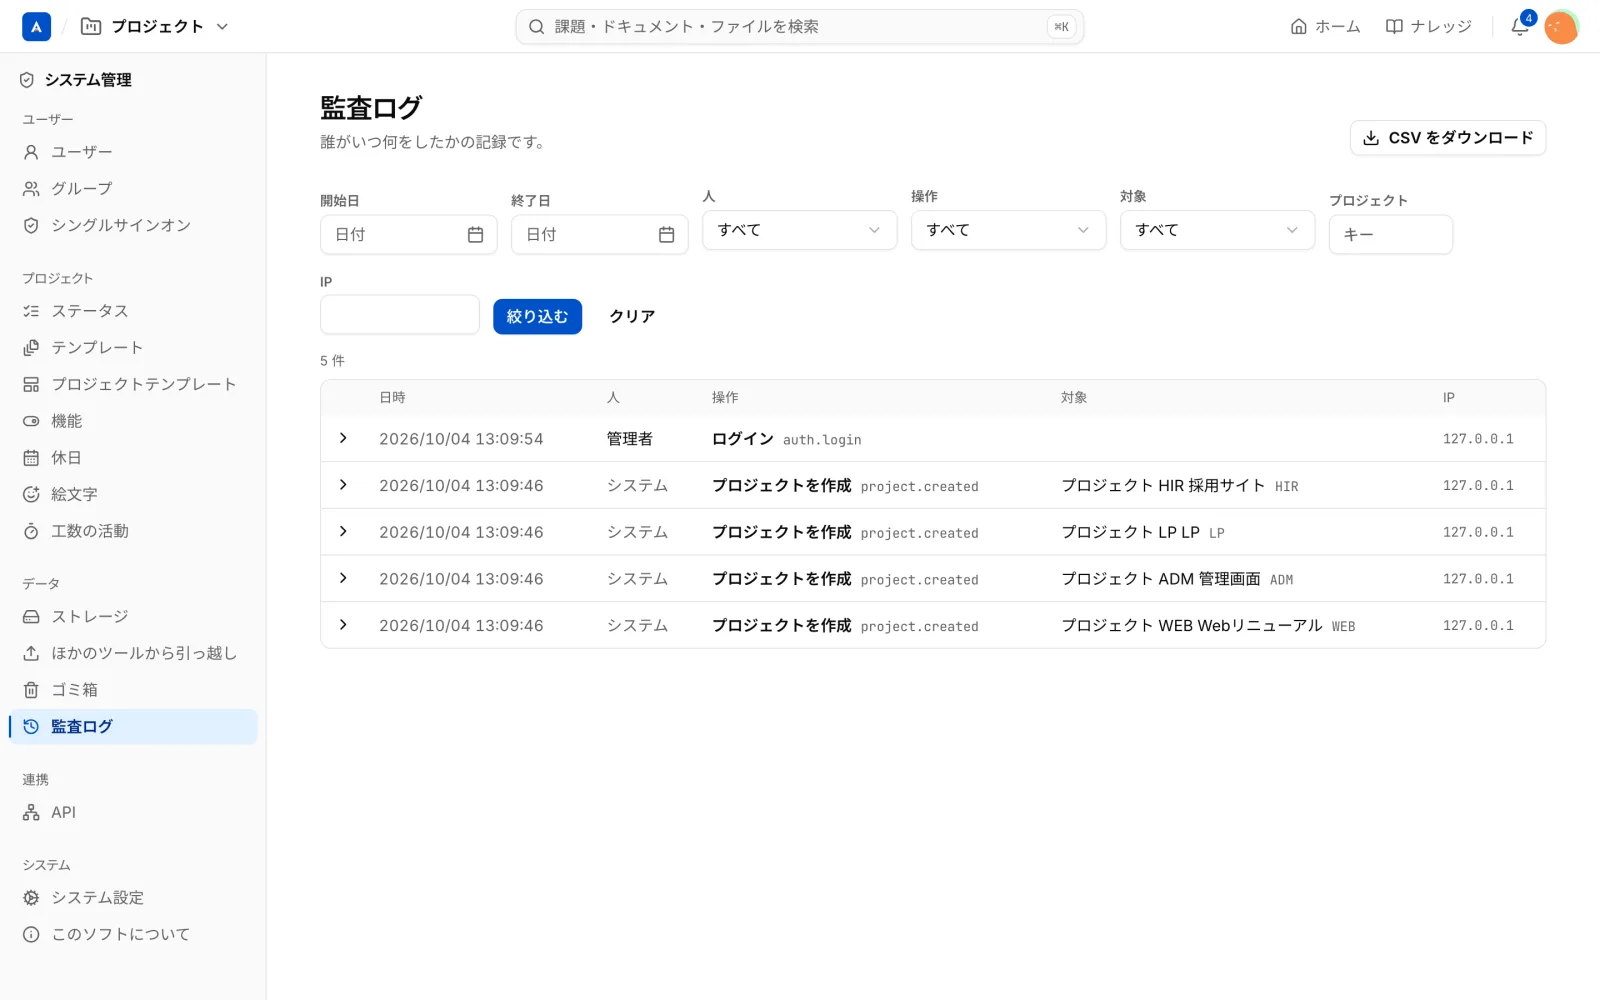Open ほかのツールから引っ越し page
Viewport: 1600px width, 1000px height.
coord(133,653)
